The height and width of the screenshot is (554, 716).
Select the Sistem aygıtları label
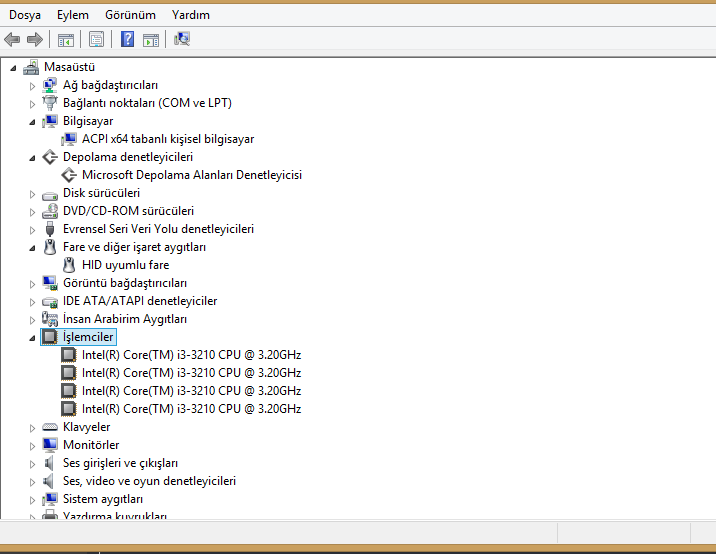pos(103,499)
